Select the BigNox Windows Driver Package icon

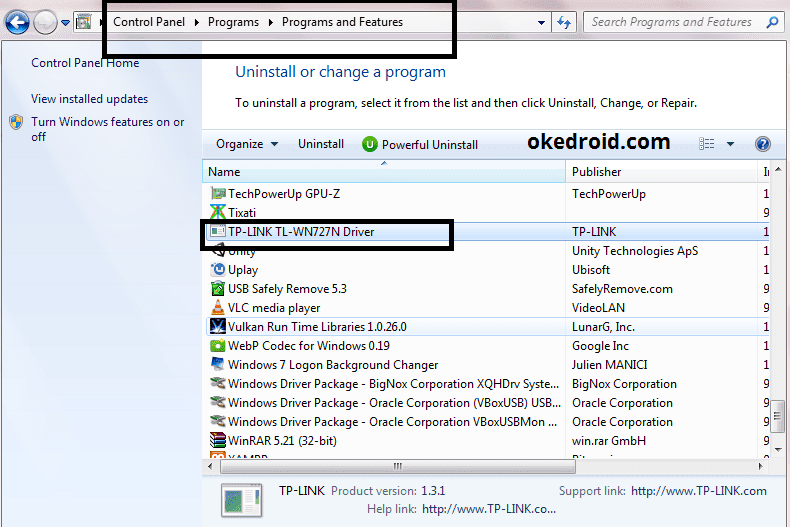click(218, 383)
